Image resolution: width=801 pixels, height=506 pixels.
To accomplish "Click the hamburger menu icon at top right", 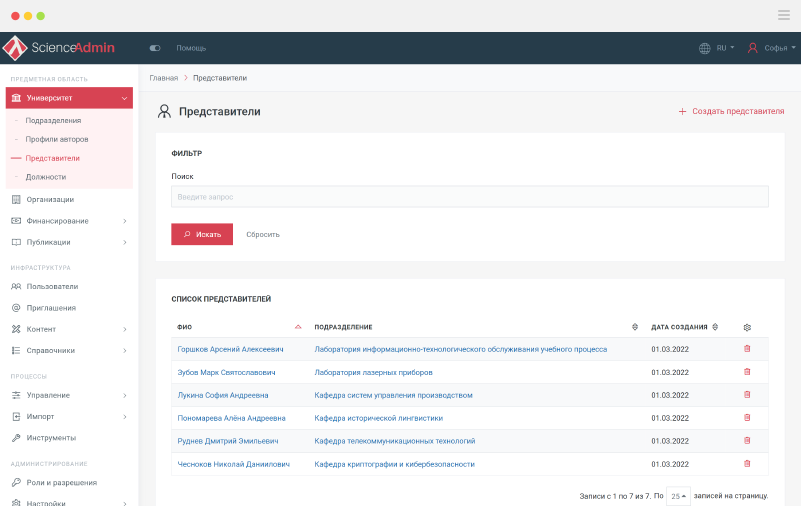I will tap(783, 15).
